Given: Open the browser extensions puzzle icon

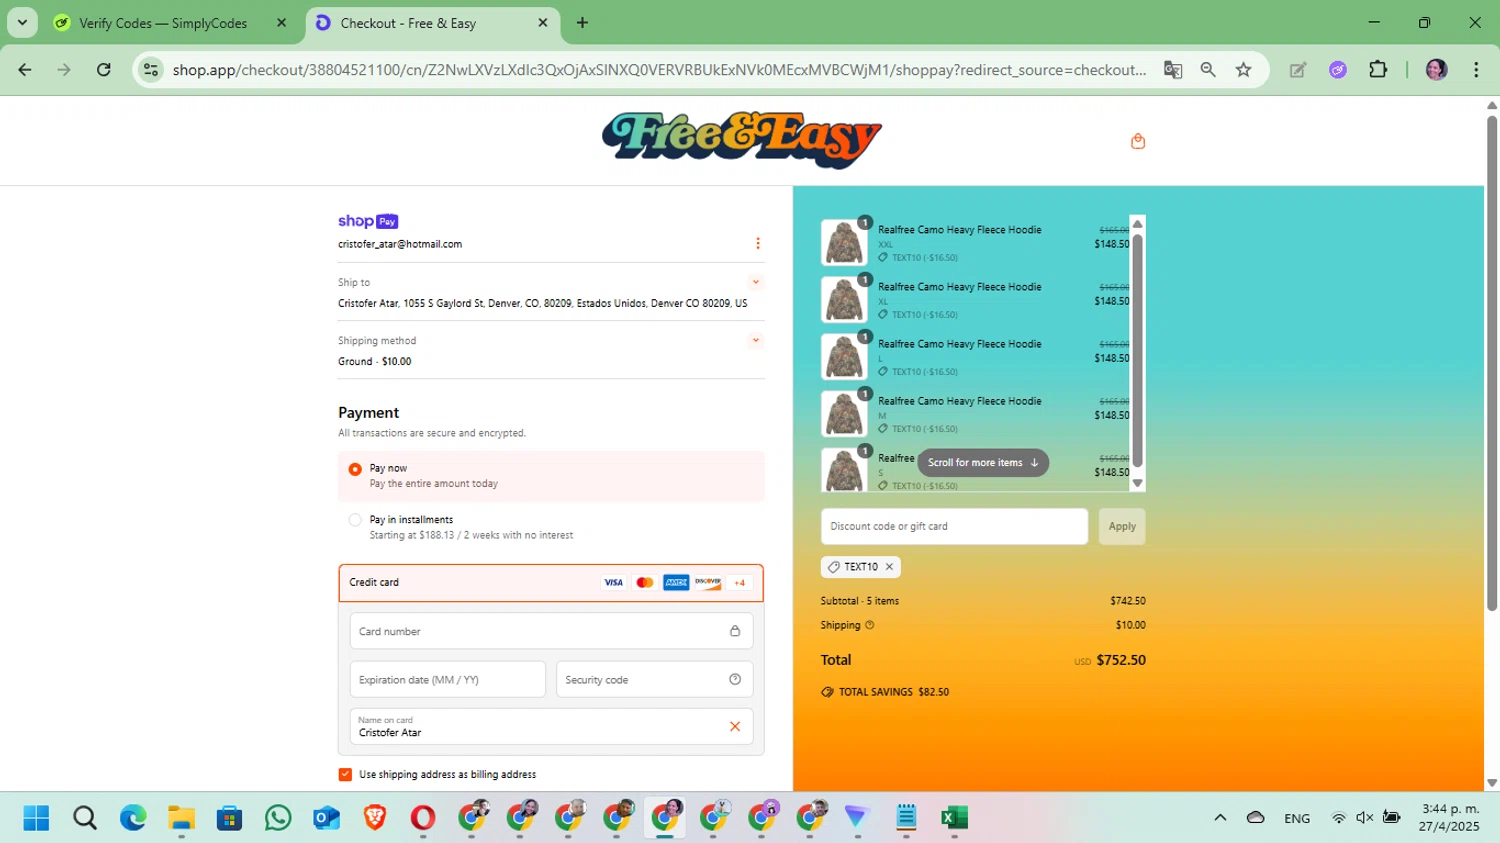Looking at the screenshot, I should tap(1378, 69).
